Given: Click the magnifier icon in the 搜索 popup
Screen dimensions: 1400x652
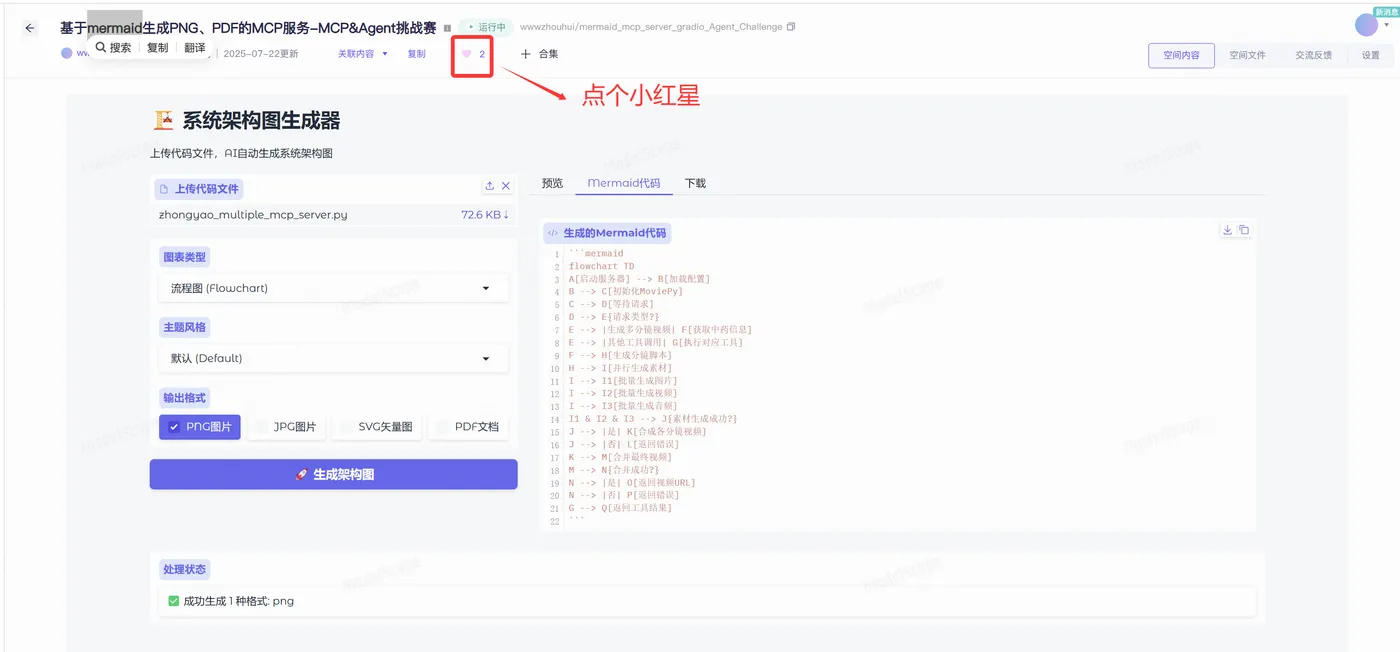Looking at the screenshot, I should tap(101, 47).
